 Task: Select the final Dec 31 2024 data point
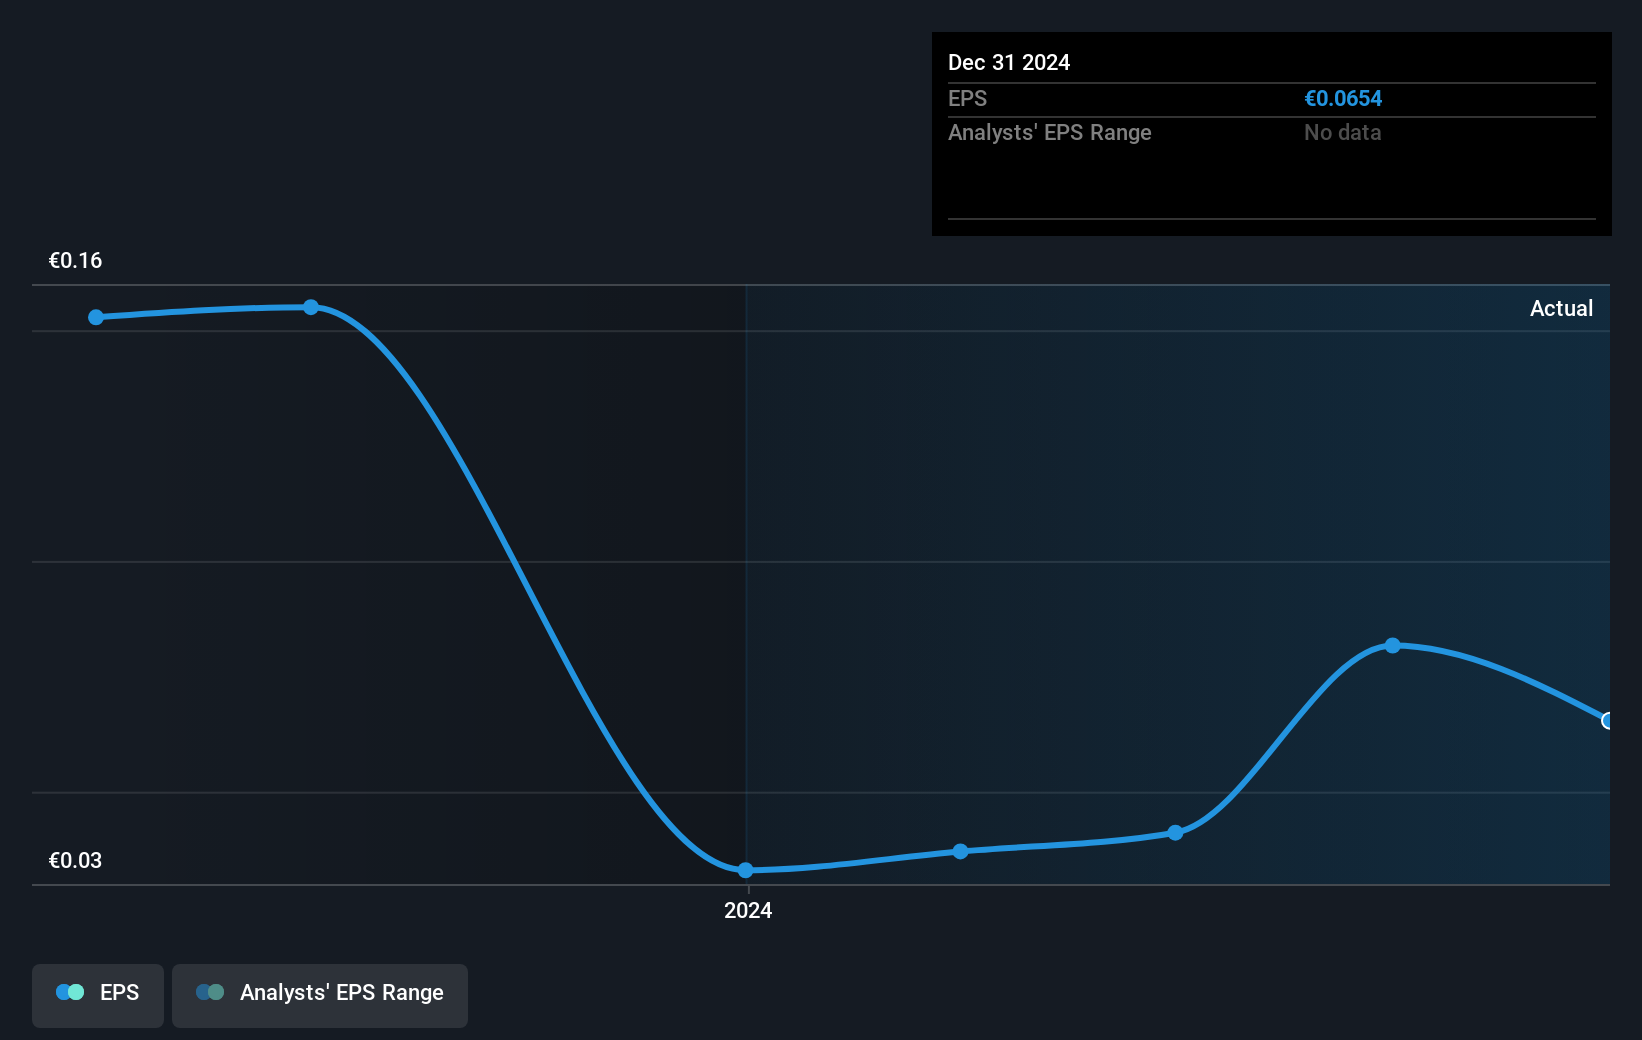click(x=1607, y=720)
